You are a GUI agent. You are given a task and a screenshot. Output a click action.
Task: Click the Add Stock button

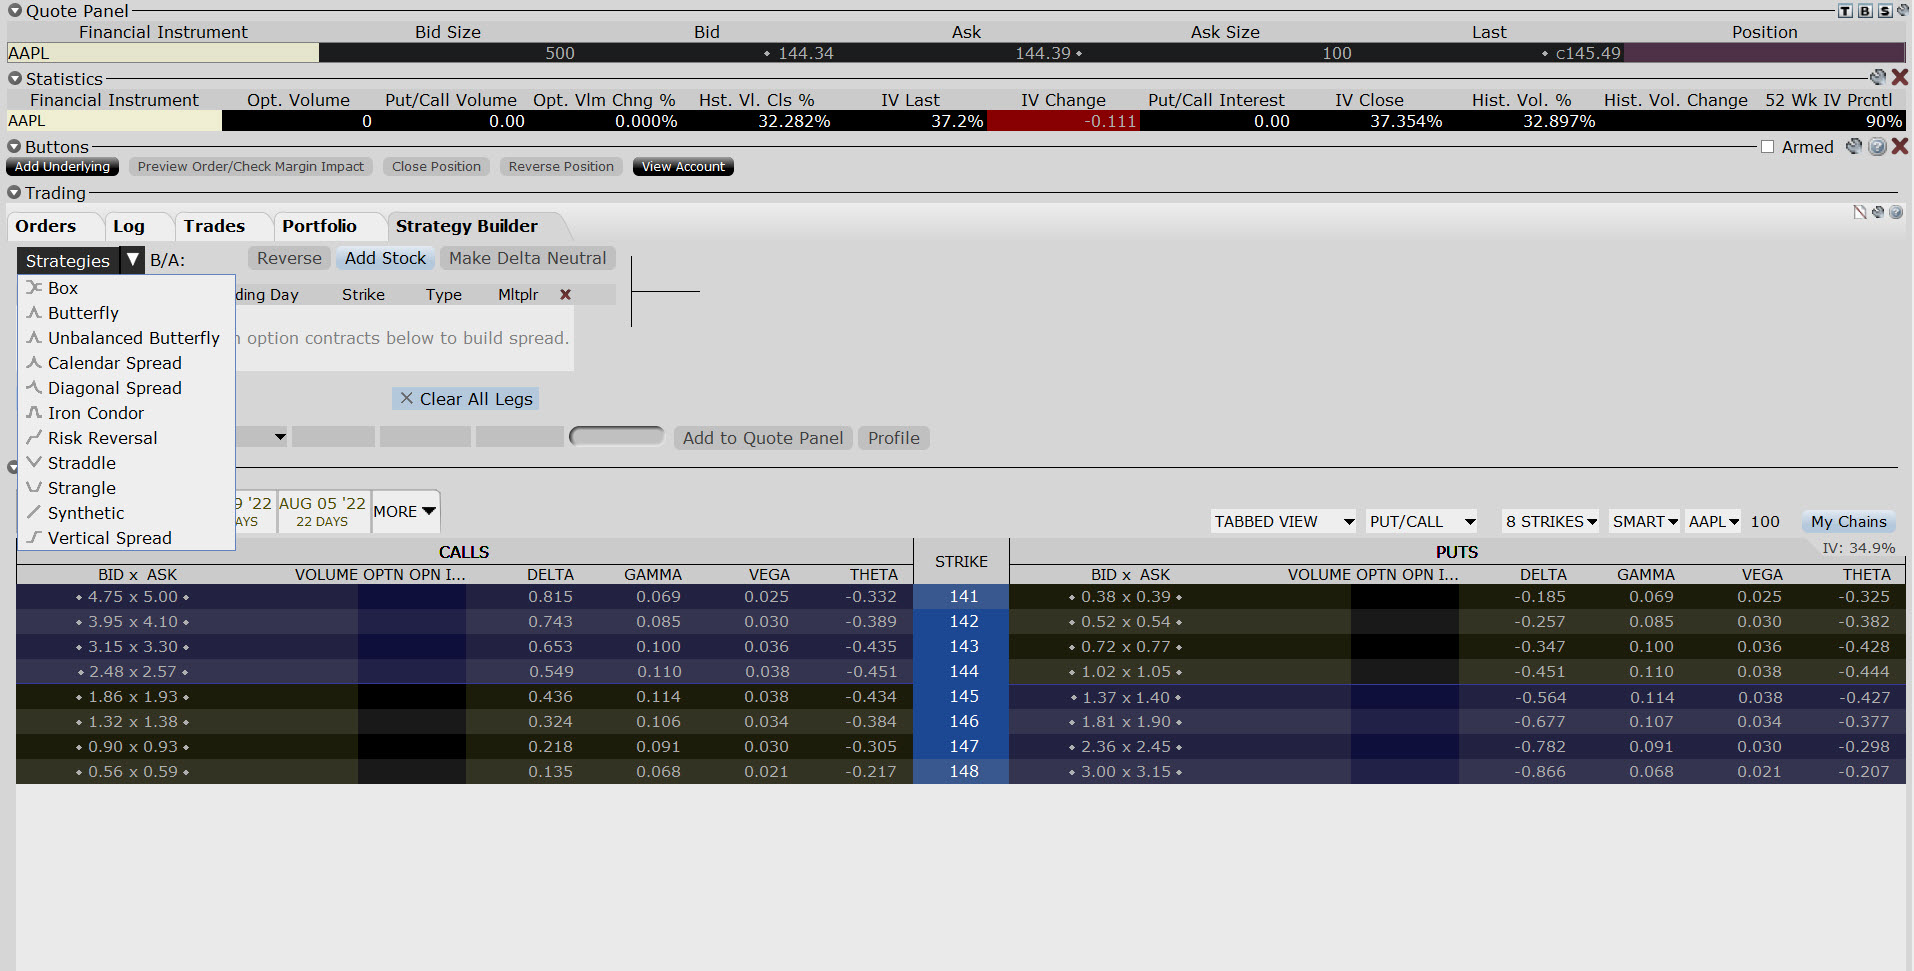385,258
